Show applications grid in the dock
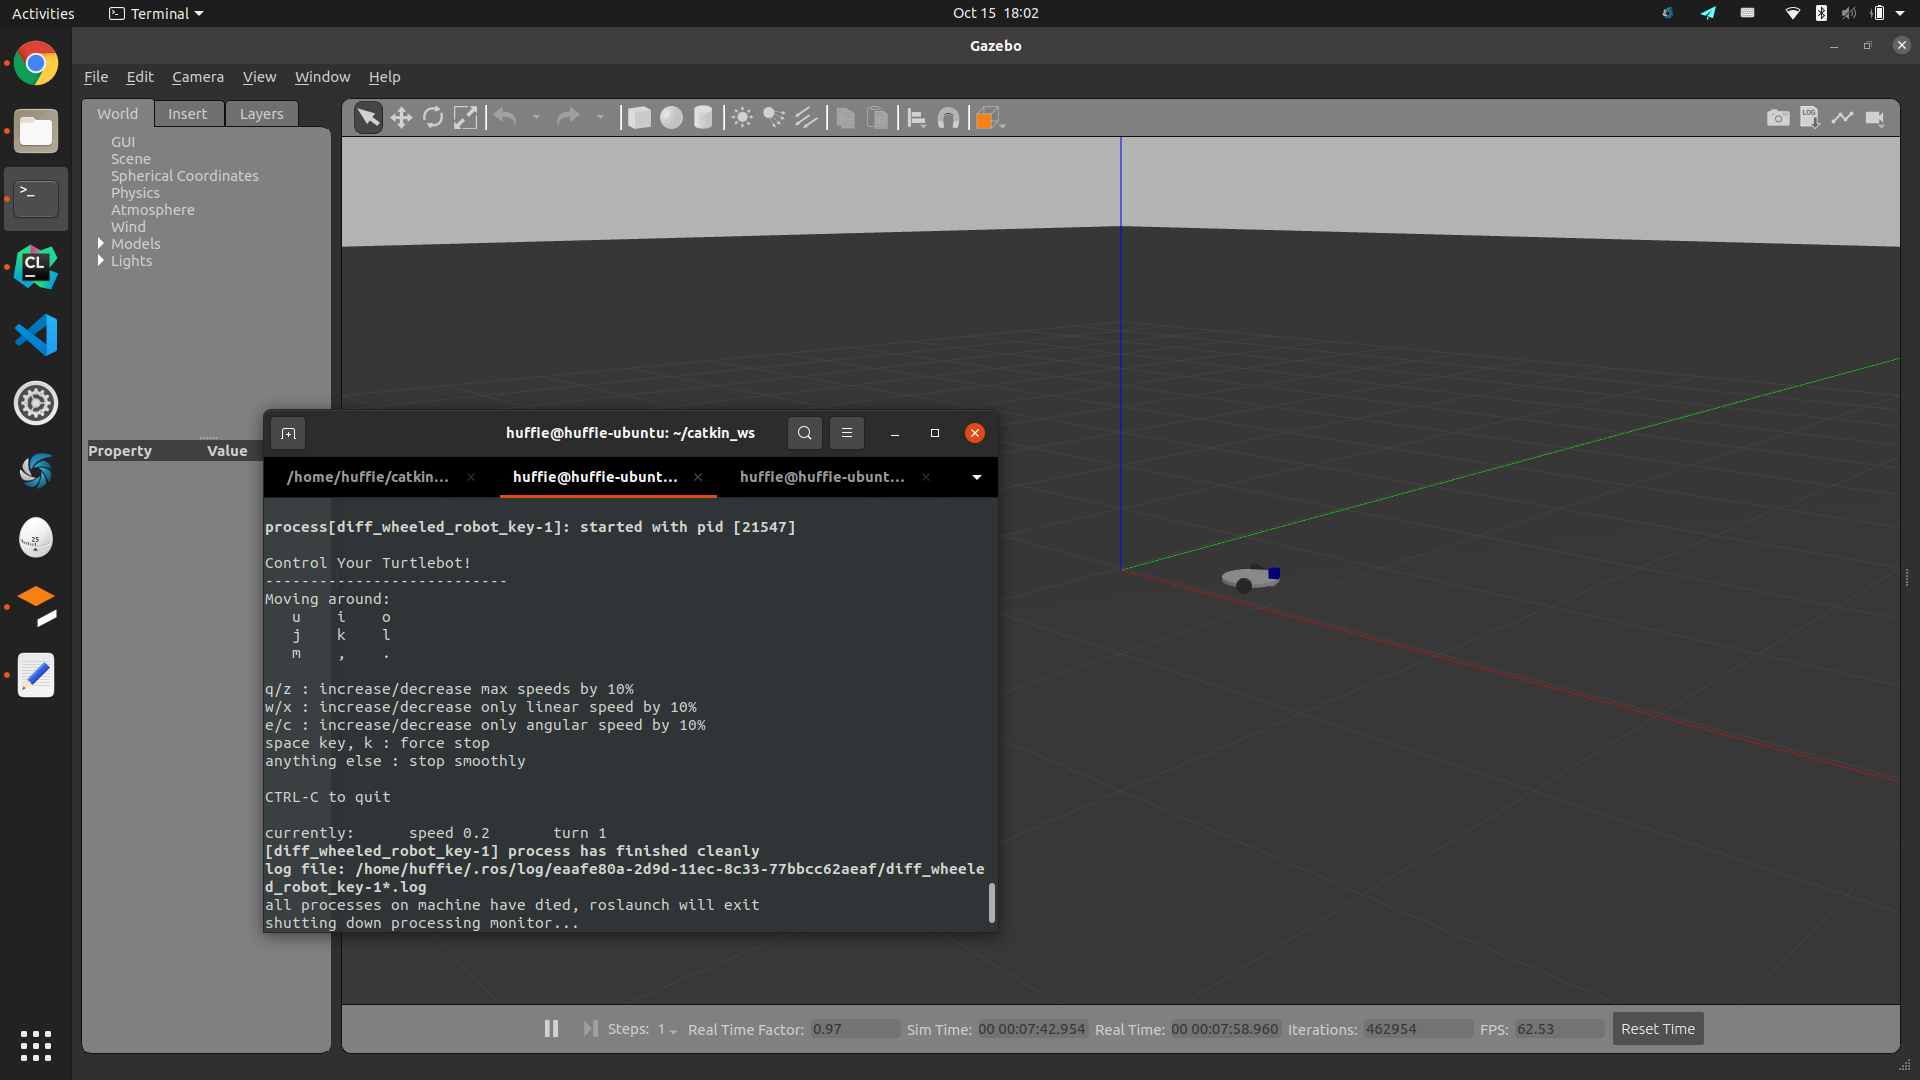 36,1046
